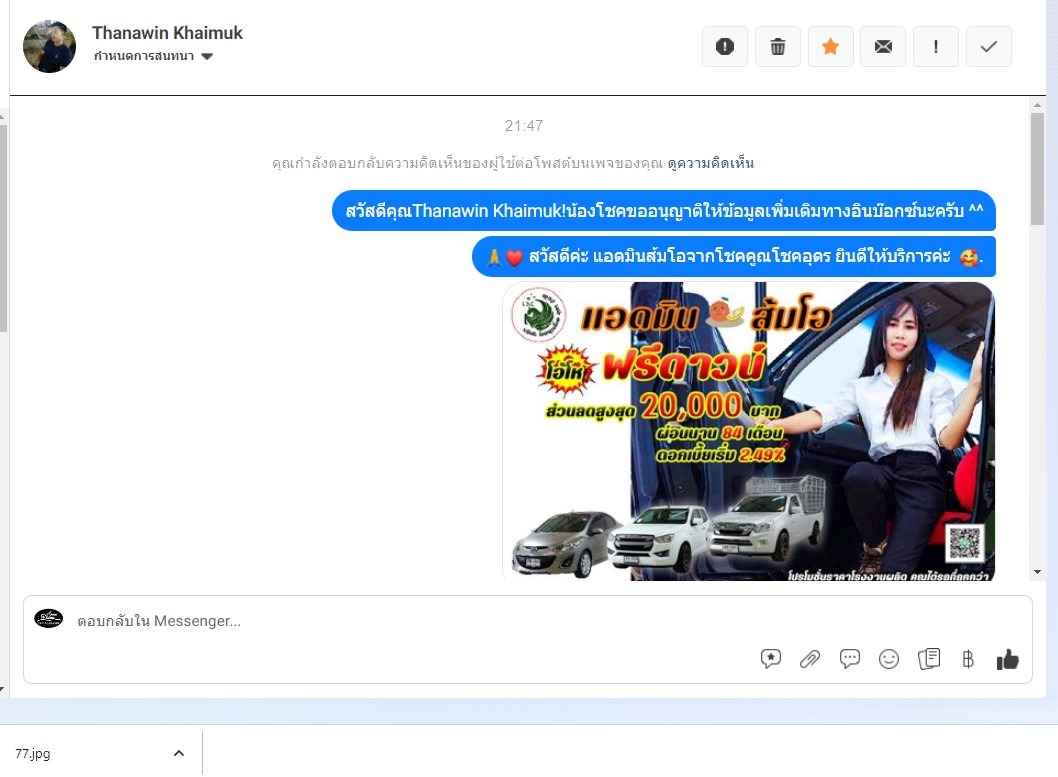This screenshot has height=777, width=1058.
Task: Open speech bubble quick reply icon
Action: (850, 659)
